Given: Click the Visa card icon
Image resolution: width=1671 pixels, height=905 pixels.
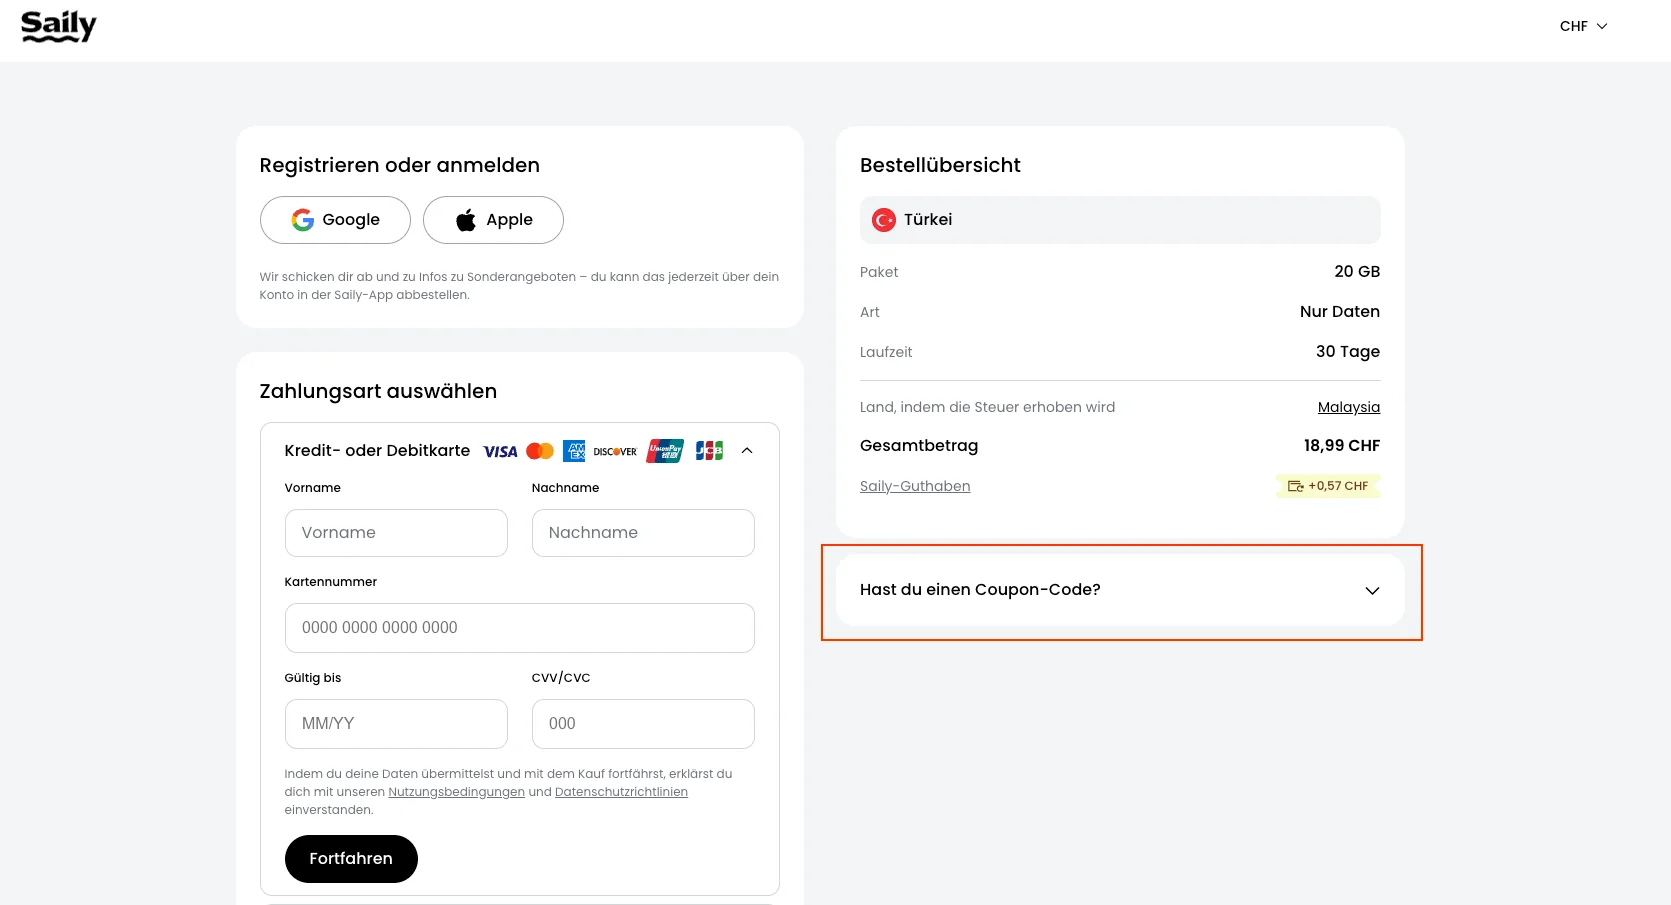Looking at the screenshot, I should [500, 451].
